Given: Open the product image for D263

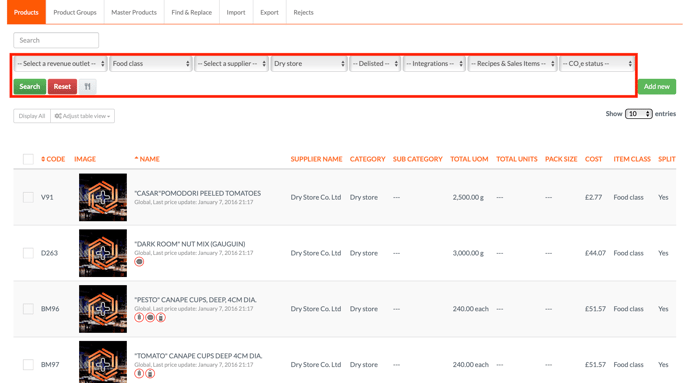Looking at the screenshot, I should (x=103, y=253).
